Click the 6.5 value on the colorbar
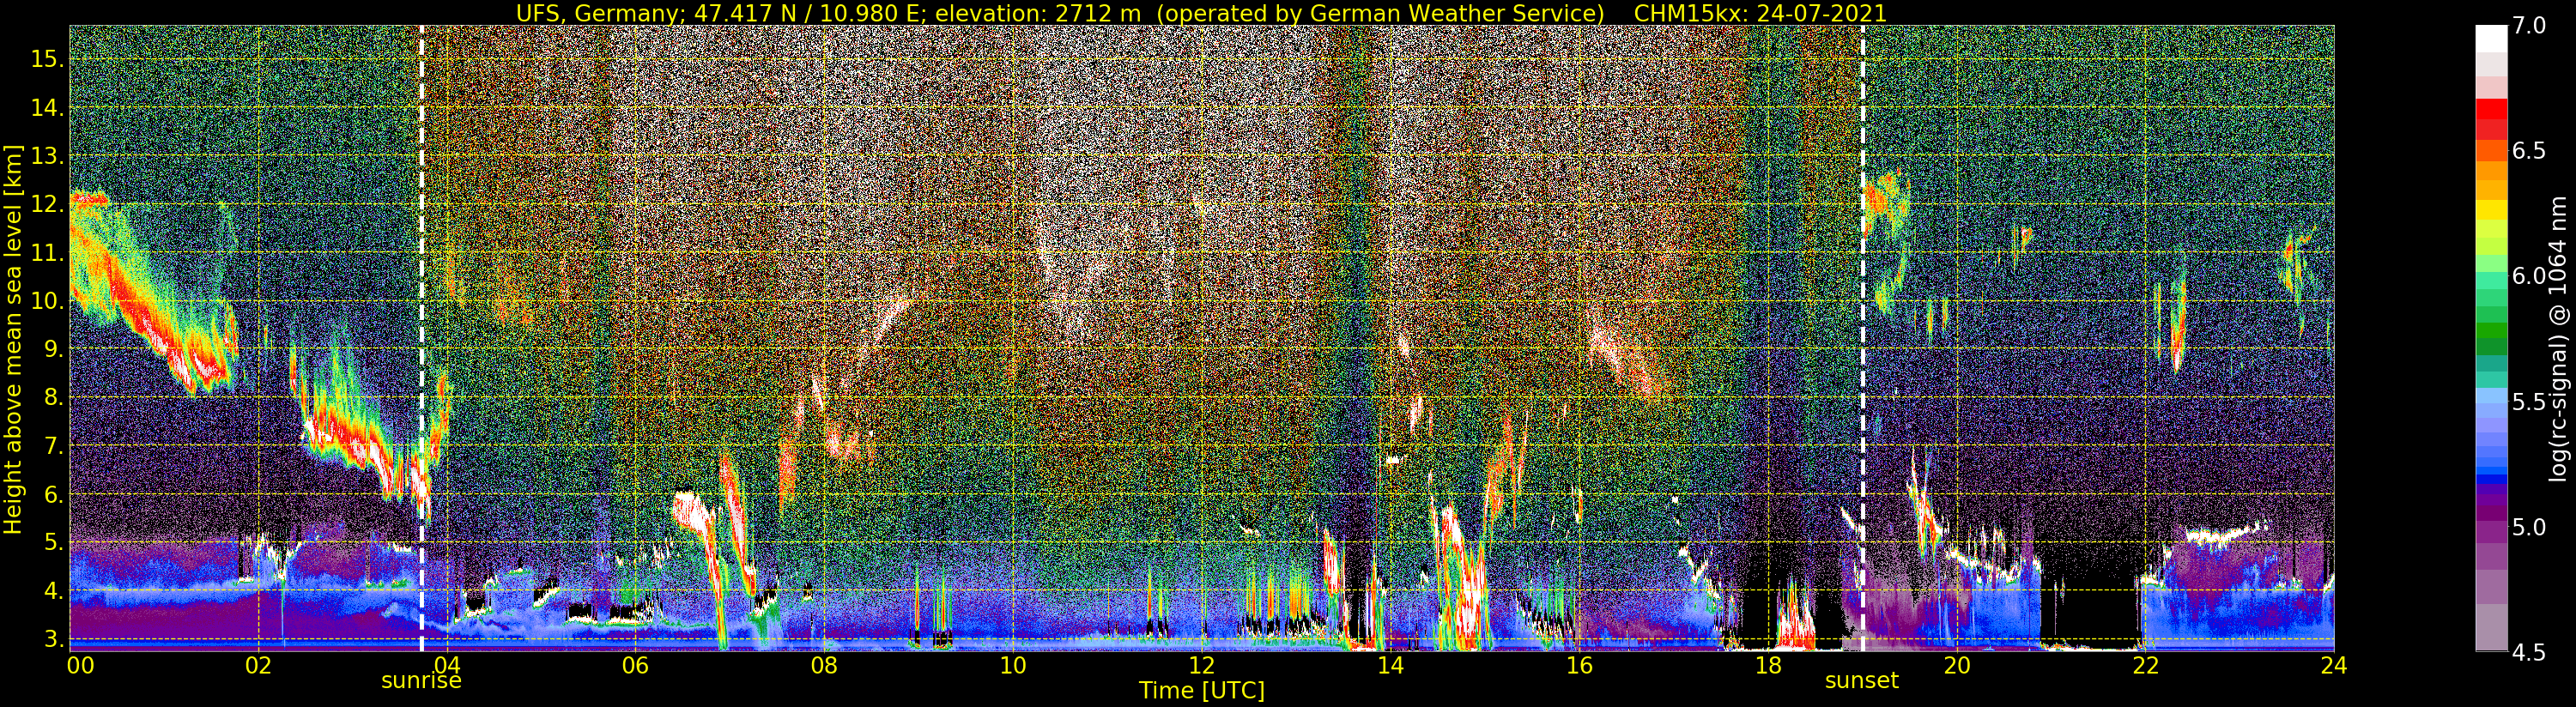The width and height of the screenshot is (2576, 707). tap(2528, 151)
